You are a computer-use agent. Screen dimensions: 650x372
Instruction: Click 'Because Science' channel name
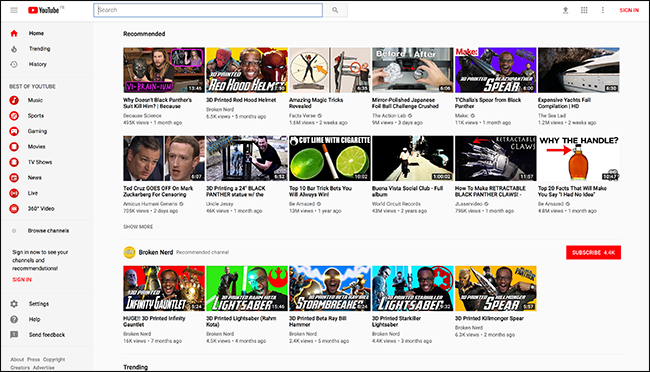coord(142,116)
